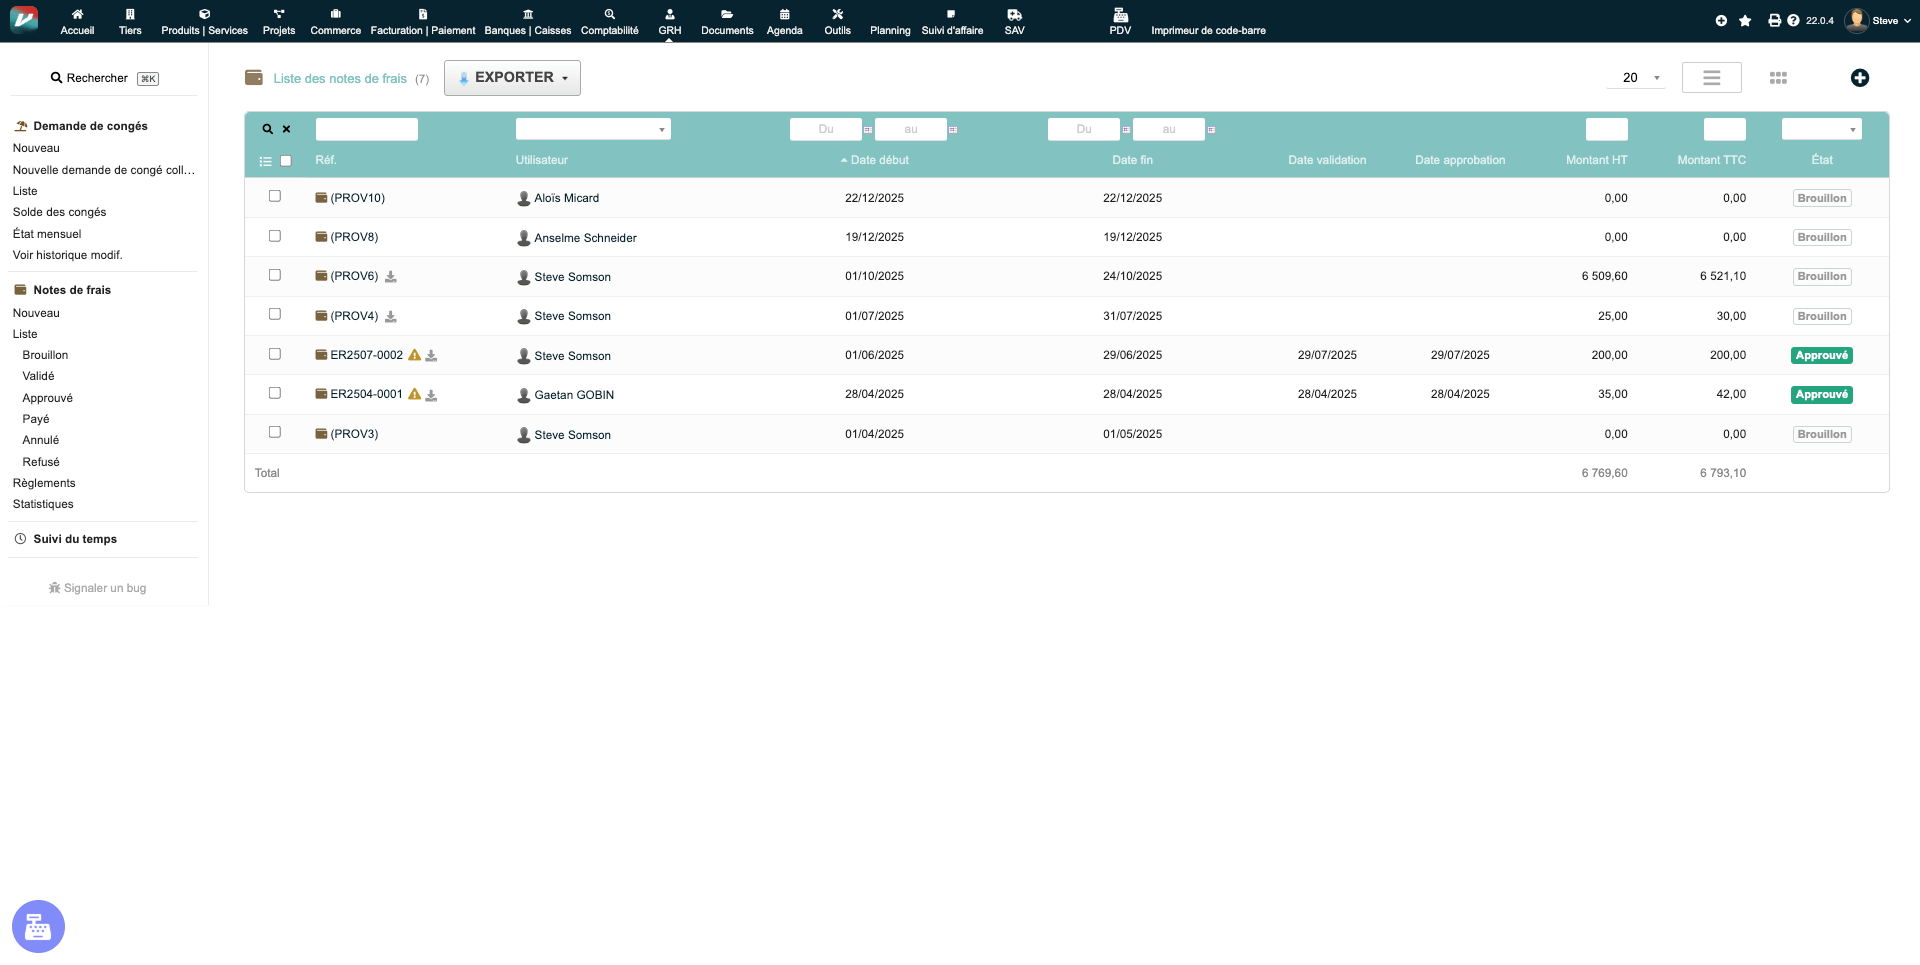Open the Utilisateur filter dropdown
The image size is (1920, 965).
pos(593,129)
